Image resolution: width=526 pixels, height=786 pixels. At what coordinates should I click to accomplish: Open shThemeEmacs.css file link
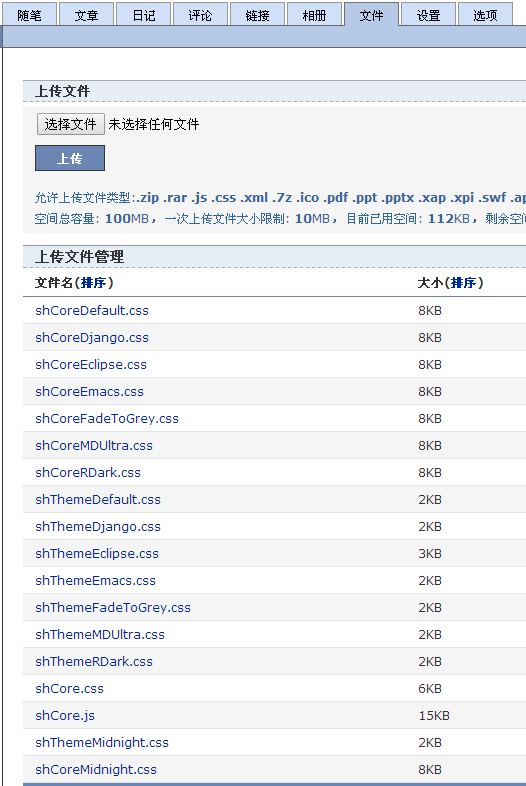(x=95, y=580)
